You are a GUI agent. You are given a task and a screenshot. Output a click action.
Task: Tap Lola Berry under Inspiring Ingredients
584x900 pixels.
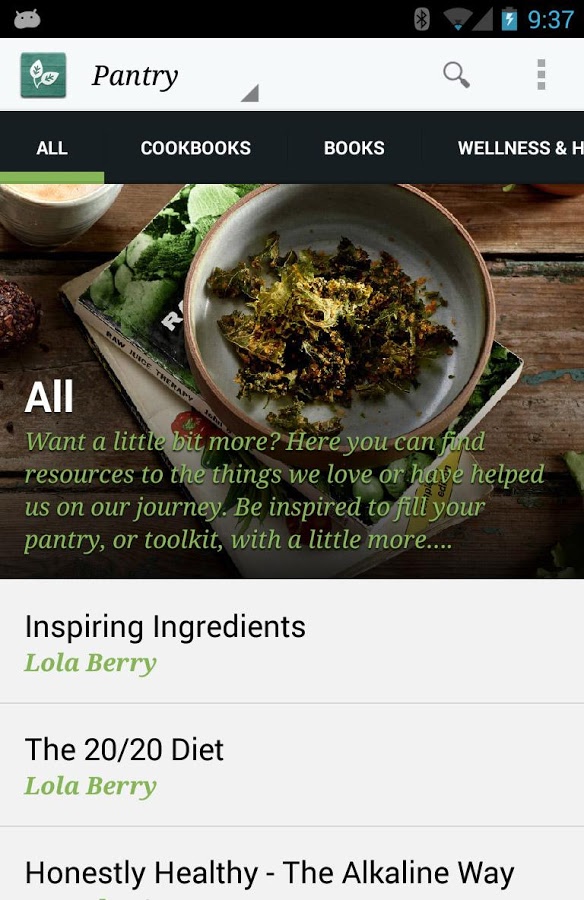point(90,664)
